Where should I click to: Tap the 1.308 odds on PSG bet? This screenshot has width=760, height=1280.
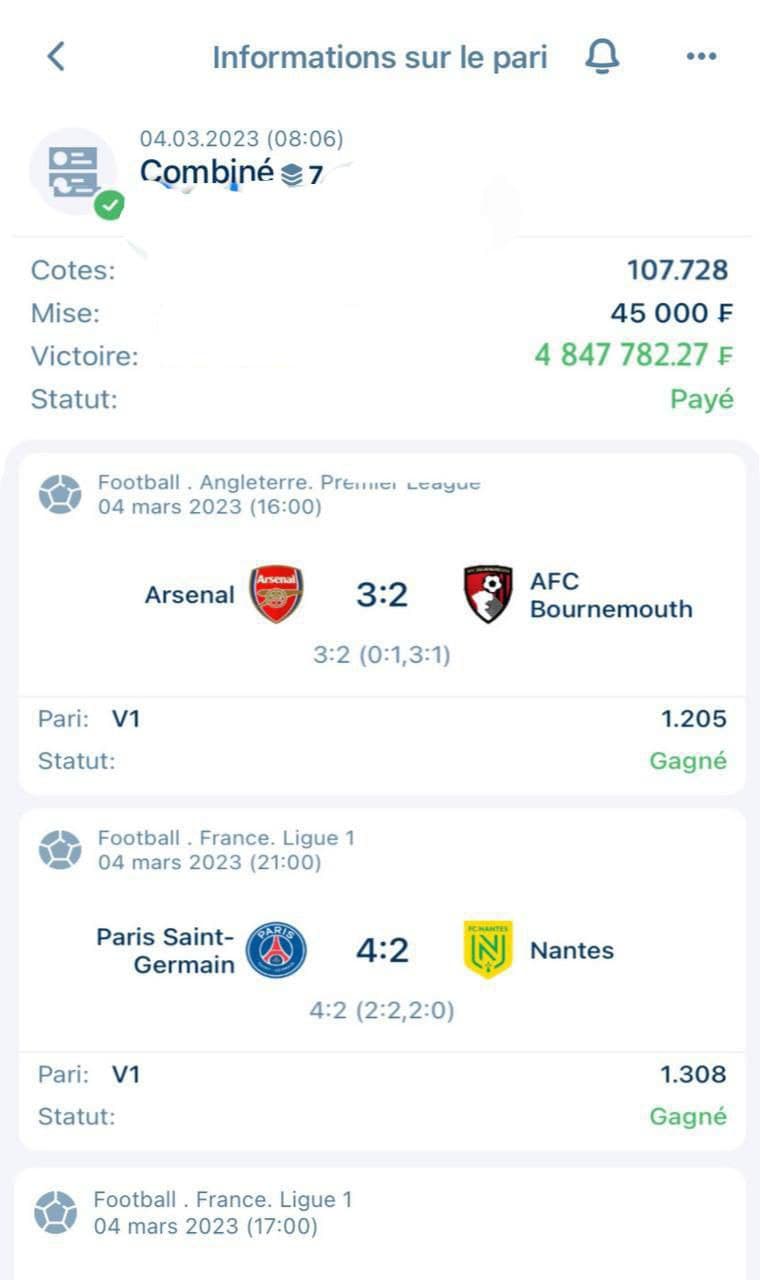tap(693, 1075)
